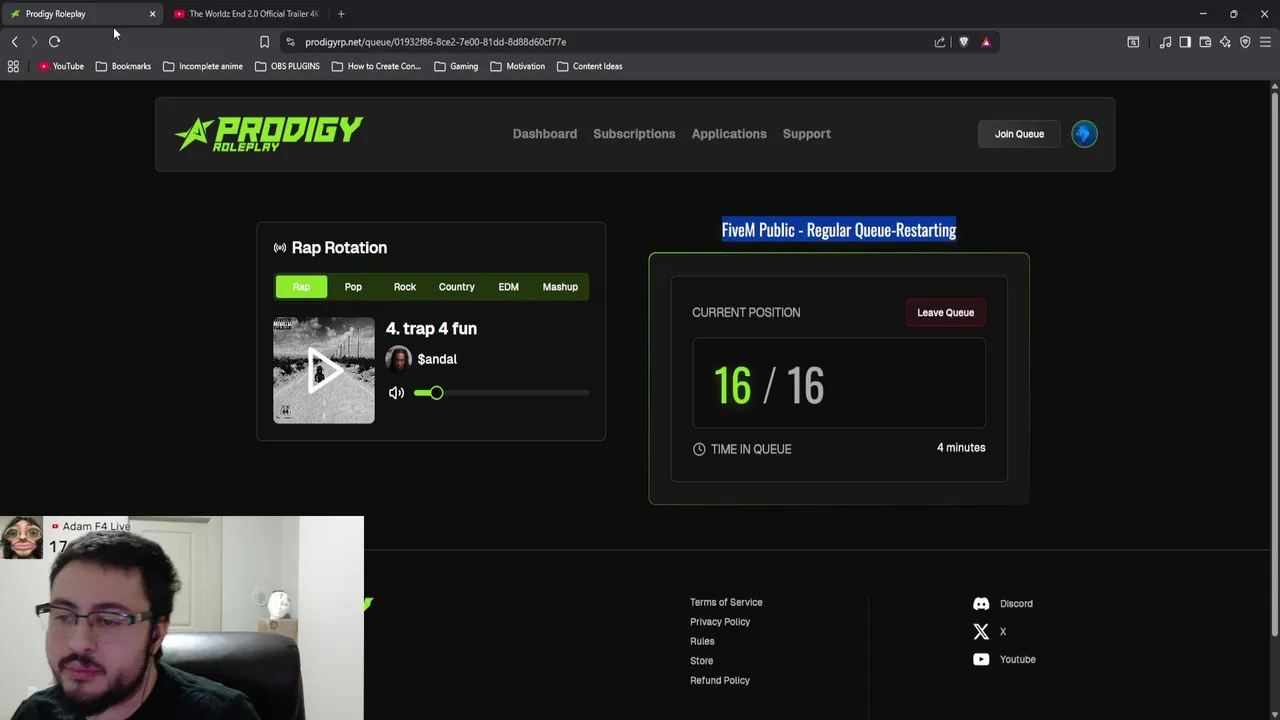Bookmark this page with the bookmark icon

[264, 42]
